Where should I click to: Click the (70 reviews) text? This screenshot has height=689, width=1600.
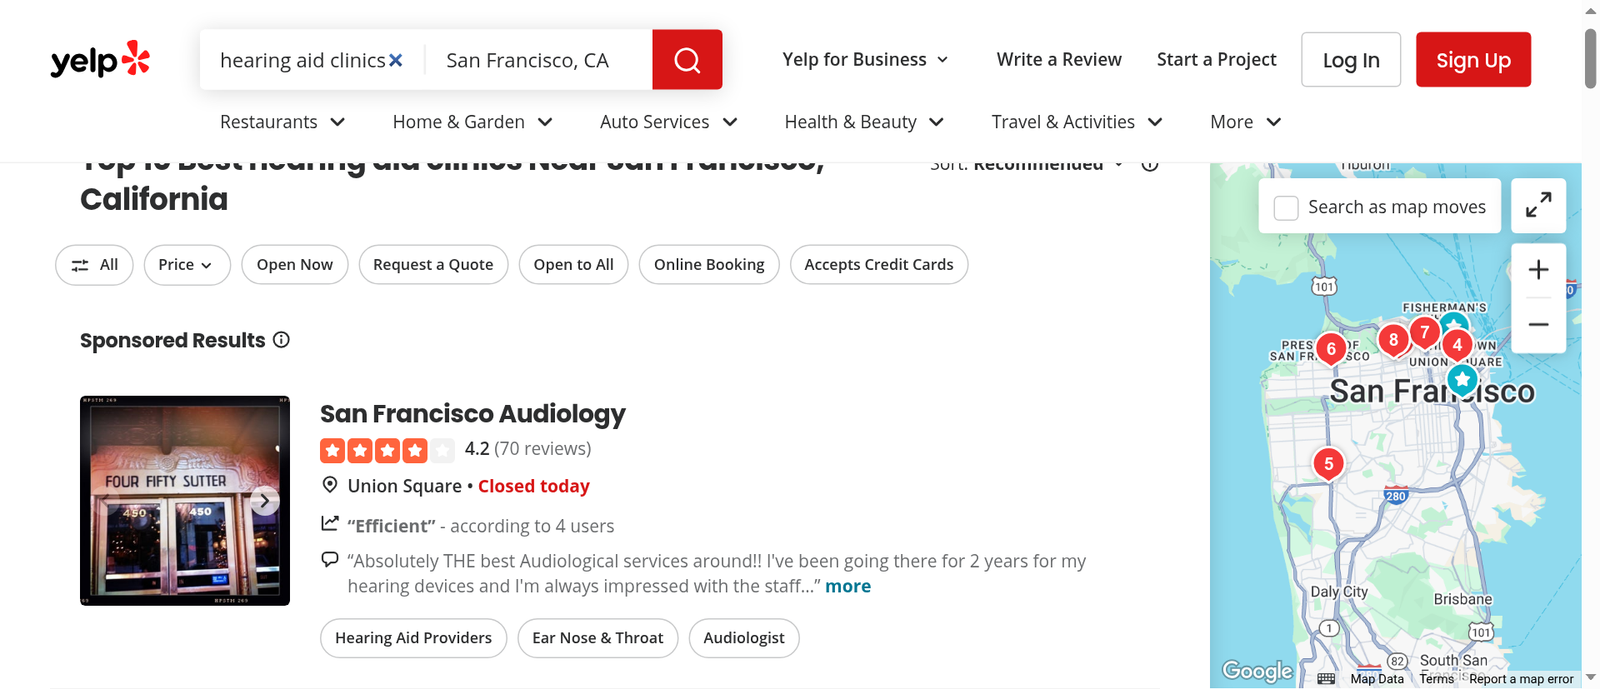tap(543, 449)
